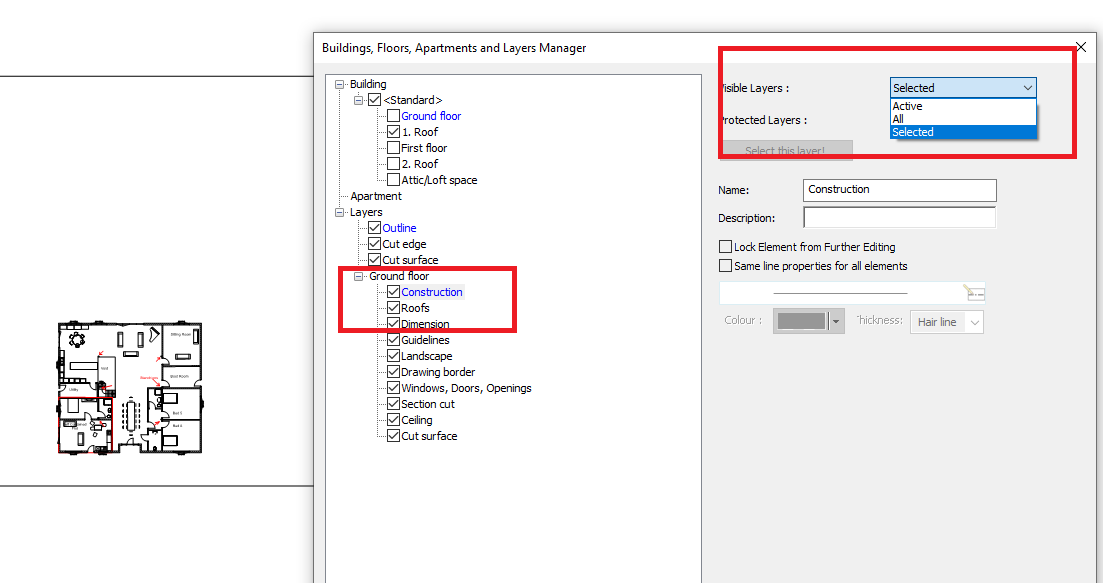Select the Ceiling layer name

416,420
